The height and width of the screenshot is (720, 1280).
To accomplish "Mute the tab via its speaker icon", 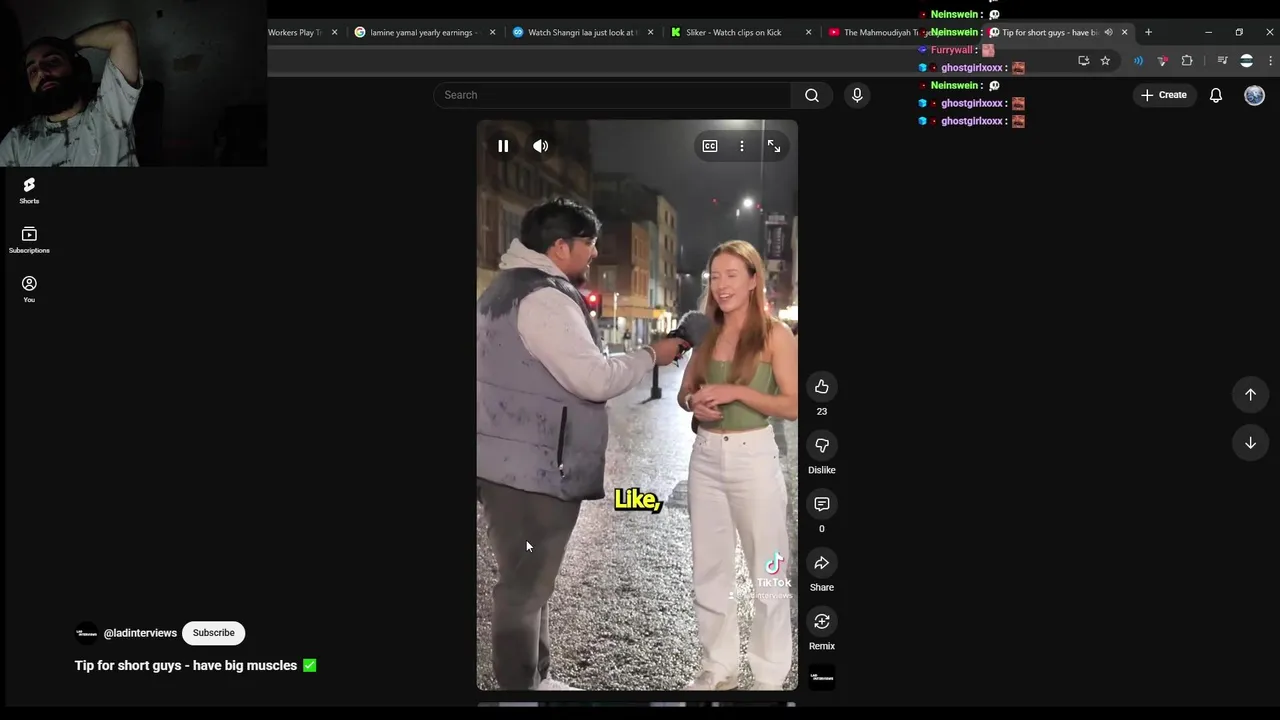I will [x=1108, y=32].
